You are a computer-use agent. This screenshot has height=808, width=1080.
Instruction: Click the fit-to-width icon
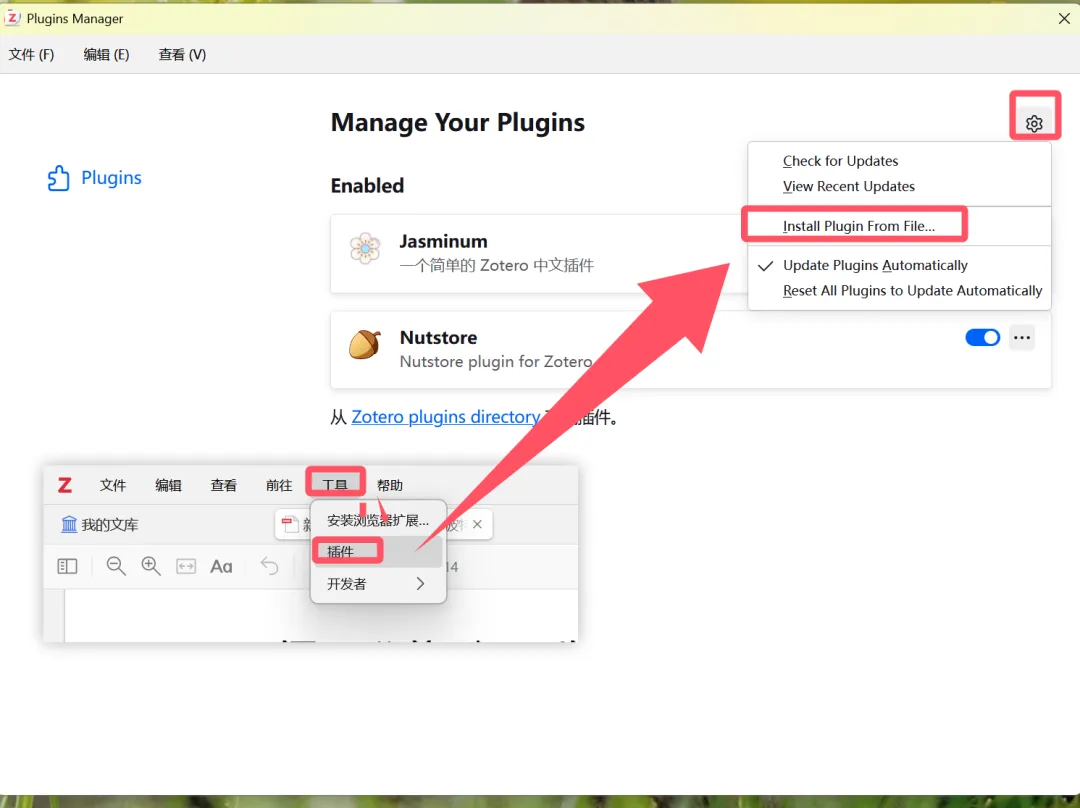(x=186, y=566)
